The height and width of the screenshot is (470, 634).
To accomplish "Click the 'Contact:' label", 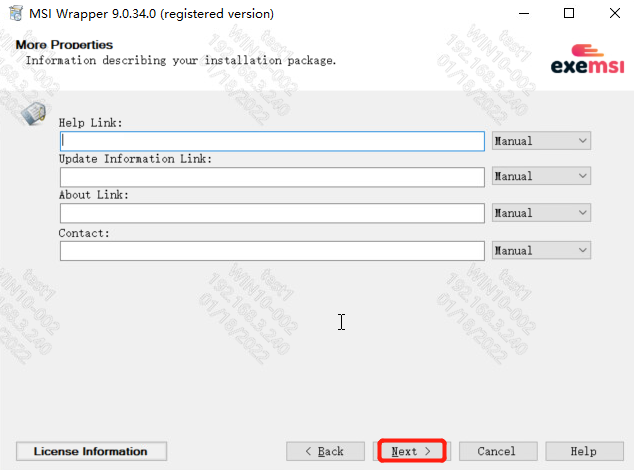I will (84, 233).
